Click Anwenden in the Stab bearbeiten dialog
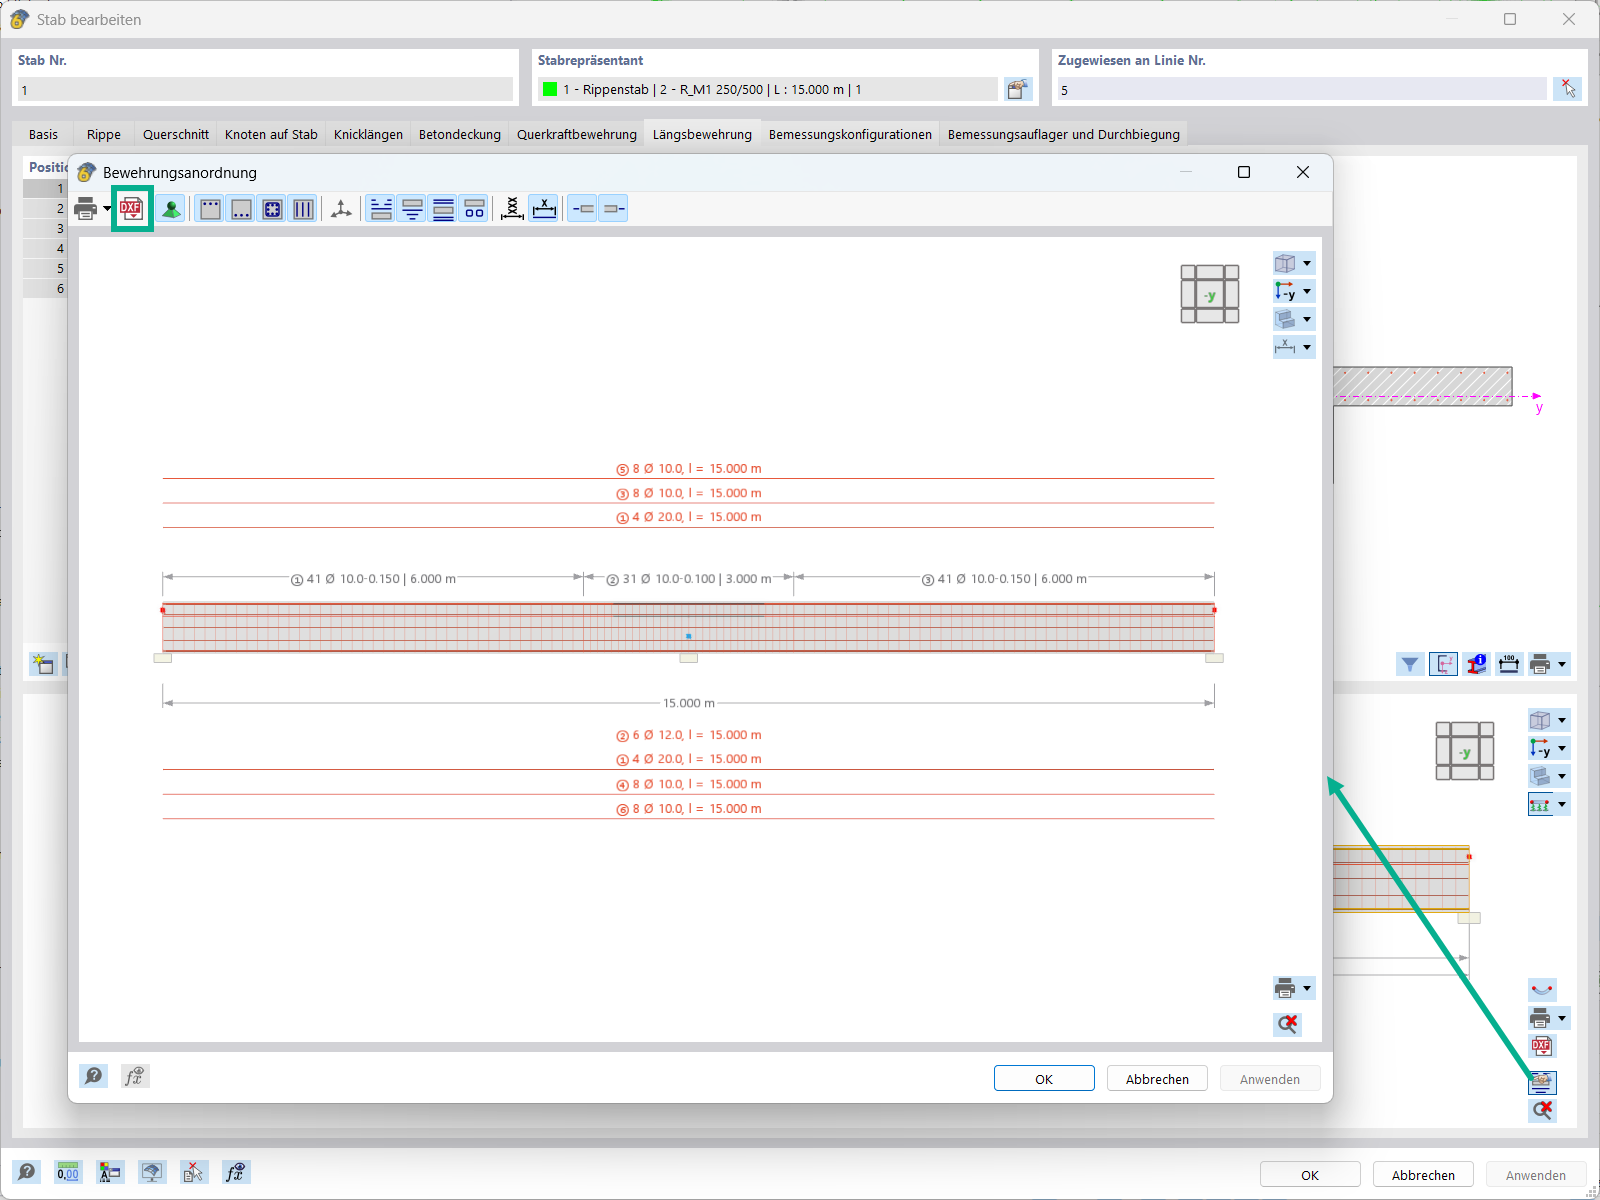Viewport: 1600px width, 1200px height. point(1536,1174)
